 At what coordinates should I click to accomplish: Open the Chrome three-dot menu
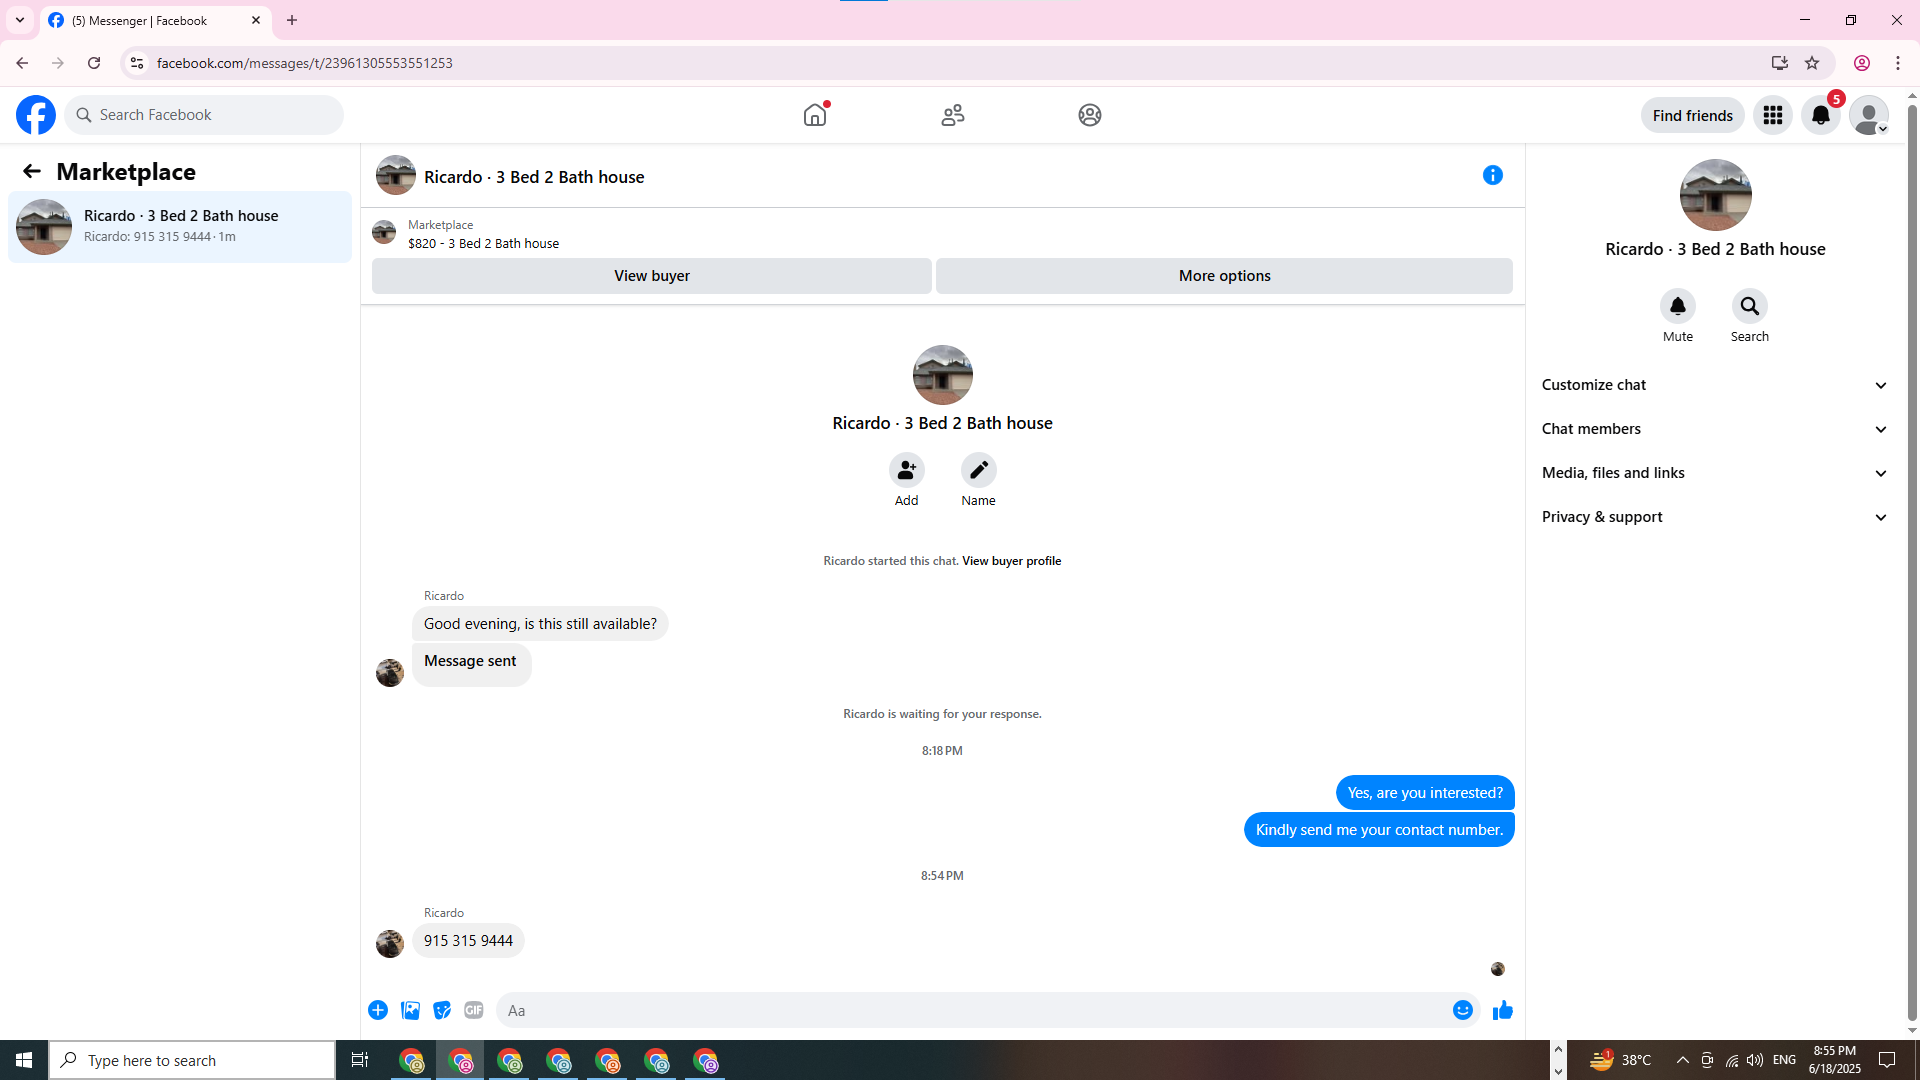click(1898, 63)
